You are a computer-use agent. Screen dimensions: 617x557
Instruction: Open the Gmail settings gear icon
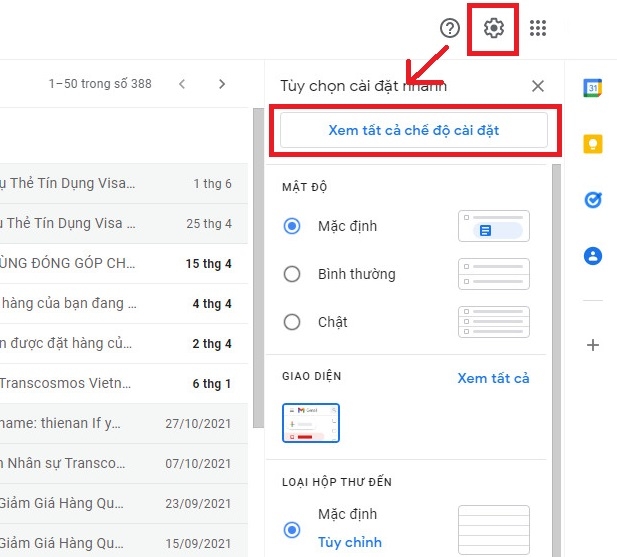click(493, 28)
